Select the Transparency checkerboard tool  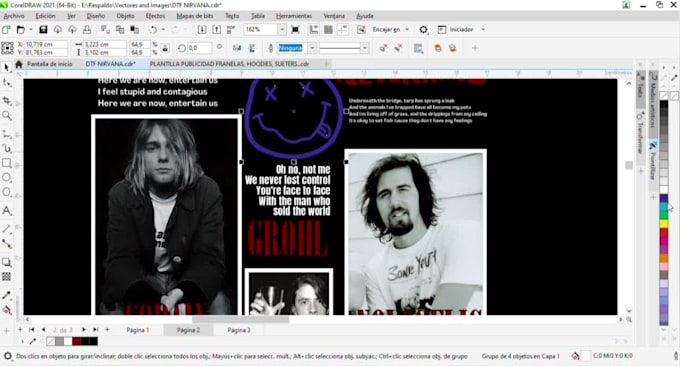tap(7, 276)
